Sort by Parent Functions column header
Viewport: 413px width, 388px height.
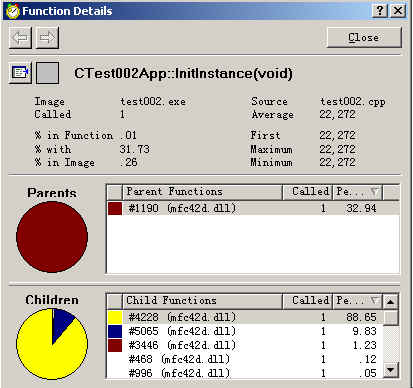click(202, 192)
